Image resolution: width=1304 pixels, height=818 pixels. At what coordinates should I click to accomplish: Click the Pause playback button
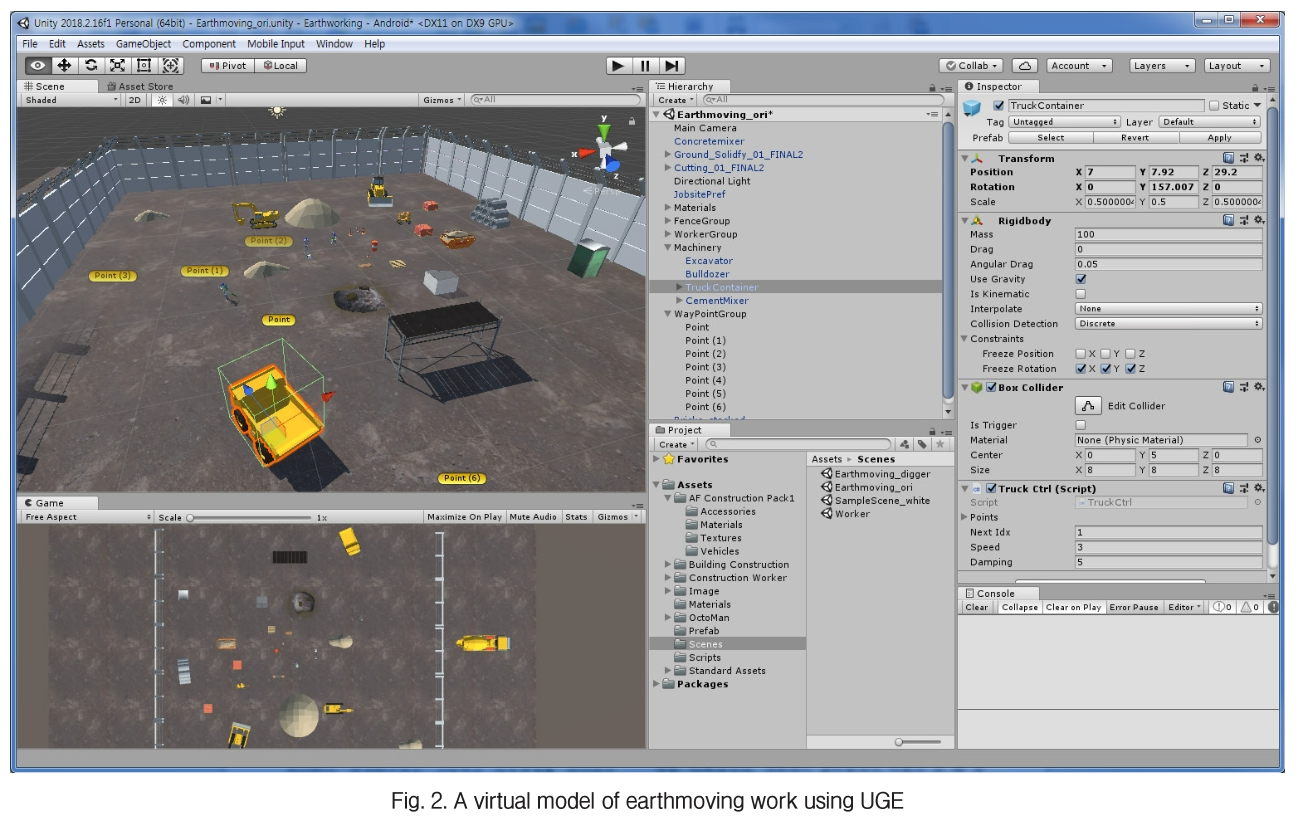pos(646,65)
